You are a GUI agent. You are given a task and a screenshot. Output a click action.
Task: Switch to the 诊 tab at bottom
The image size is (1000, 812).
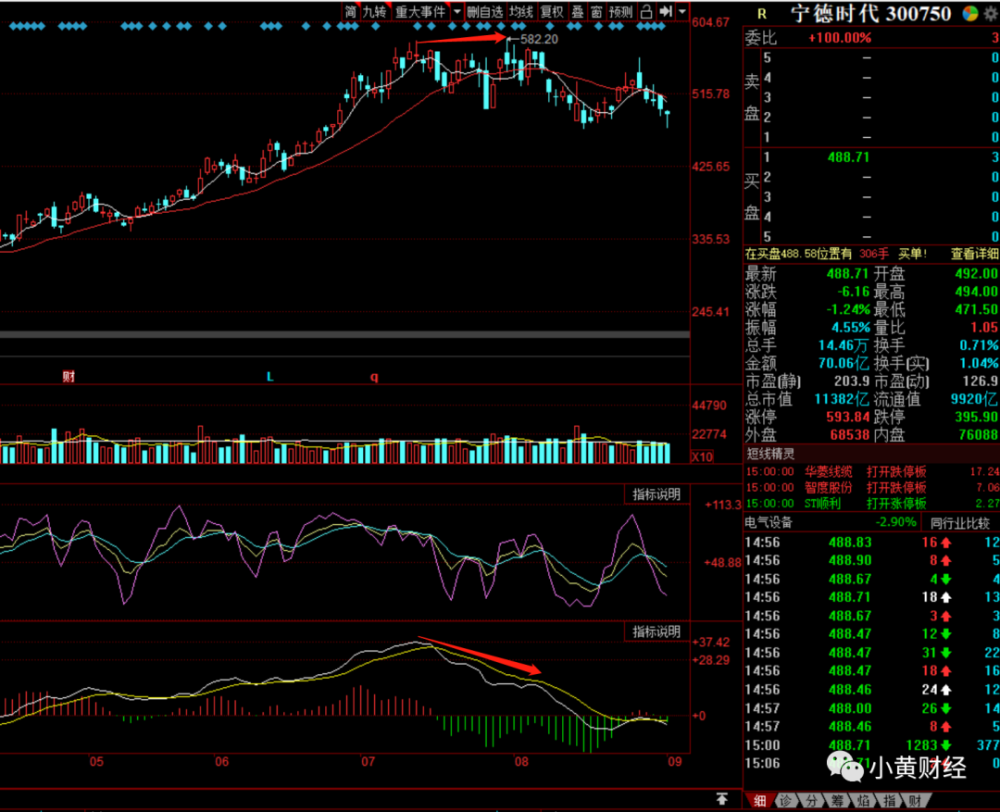pos(786,800)
